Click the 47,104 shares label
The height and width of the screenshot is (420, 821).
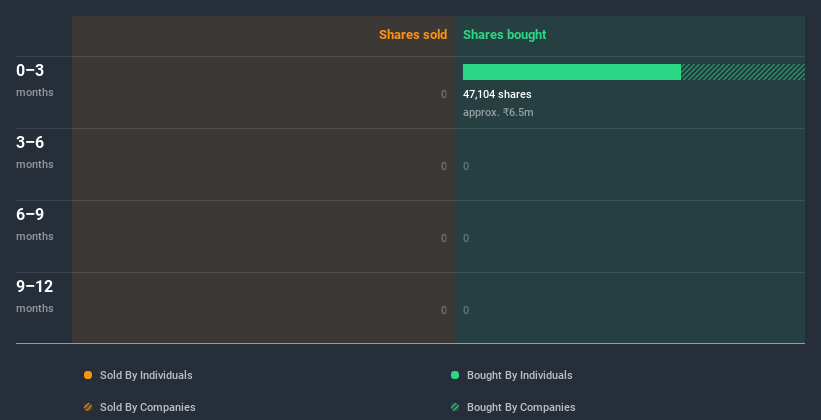(497, 94)
